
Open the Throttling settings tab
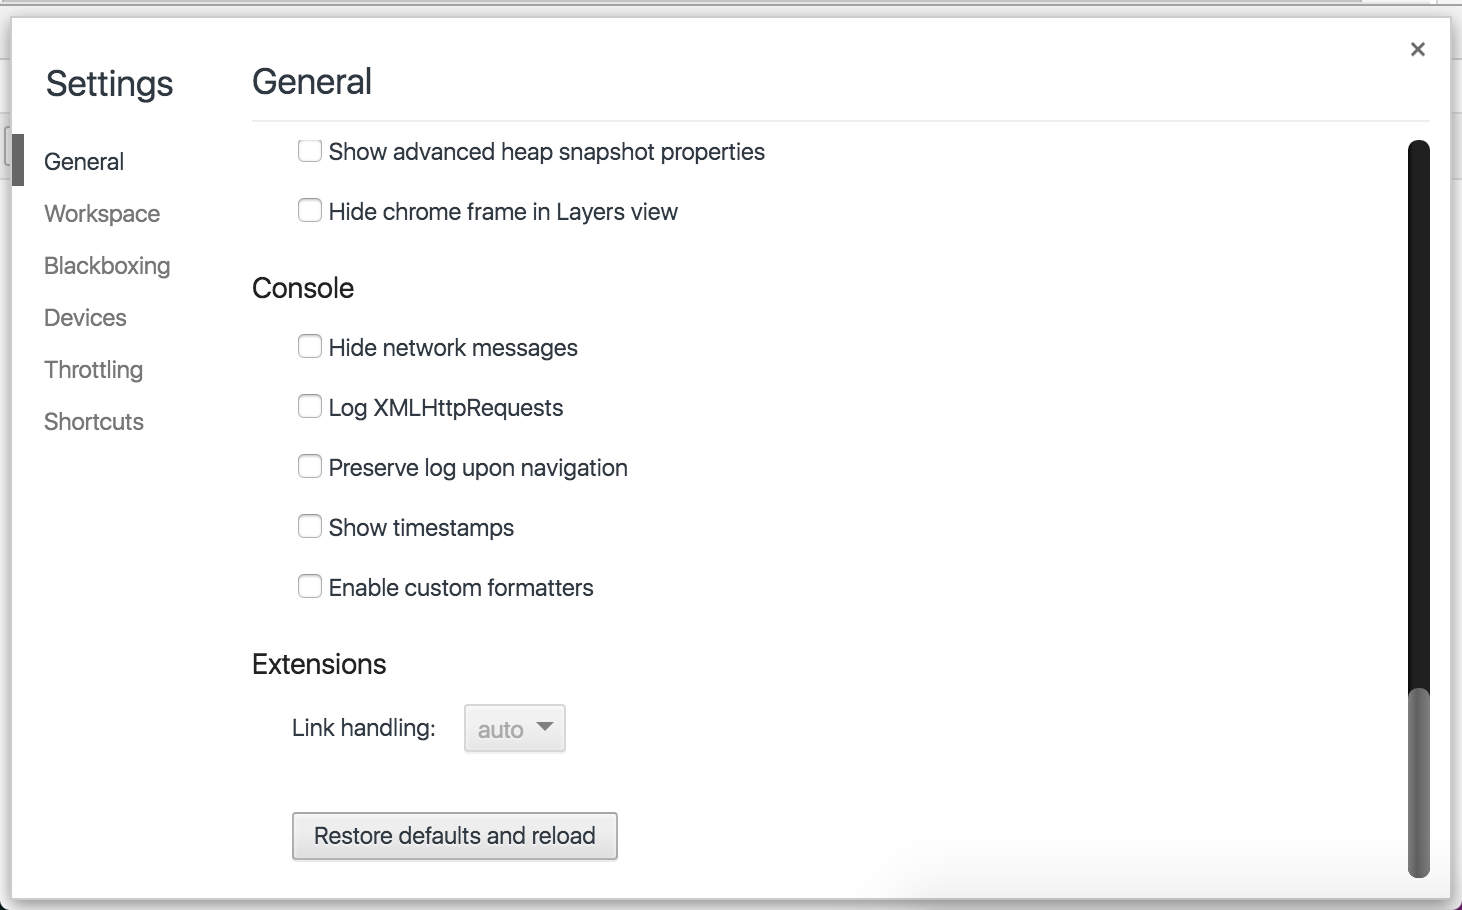pyautogui.click(x=94, y=370)
